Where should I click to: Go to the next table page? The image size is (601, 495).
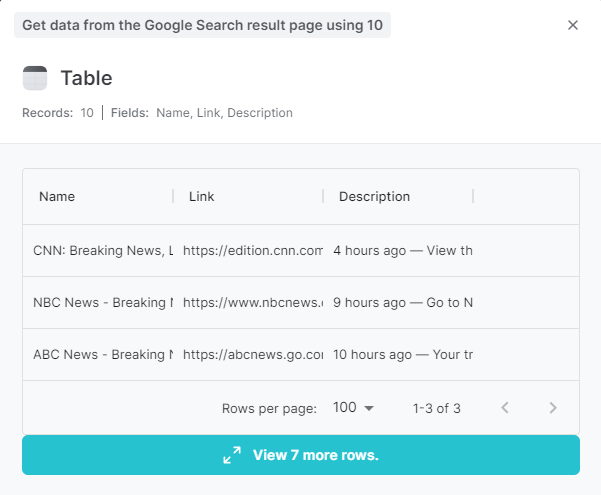[553, 408]
